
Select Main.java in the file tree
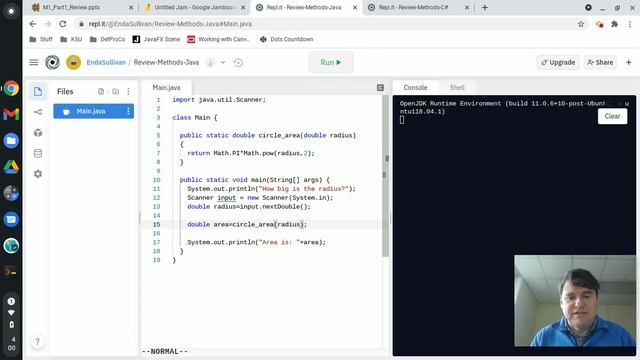pos(93,111)
